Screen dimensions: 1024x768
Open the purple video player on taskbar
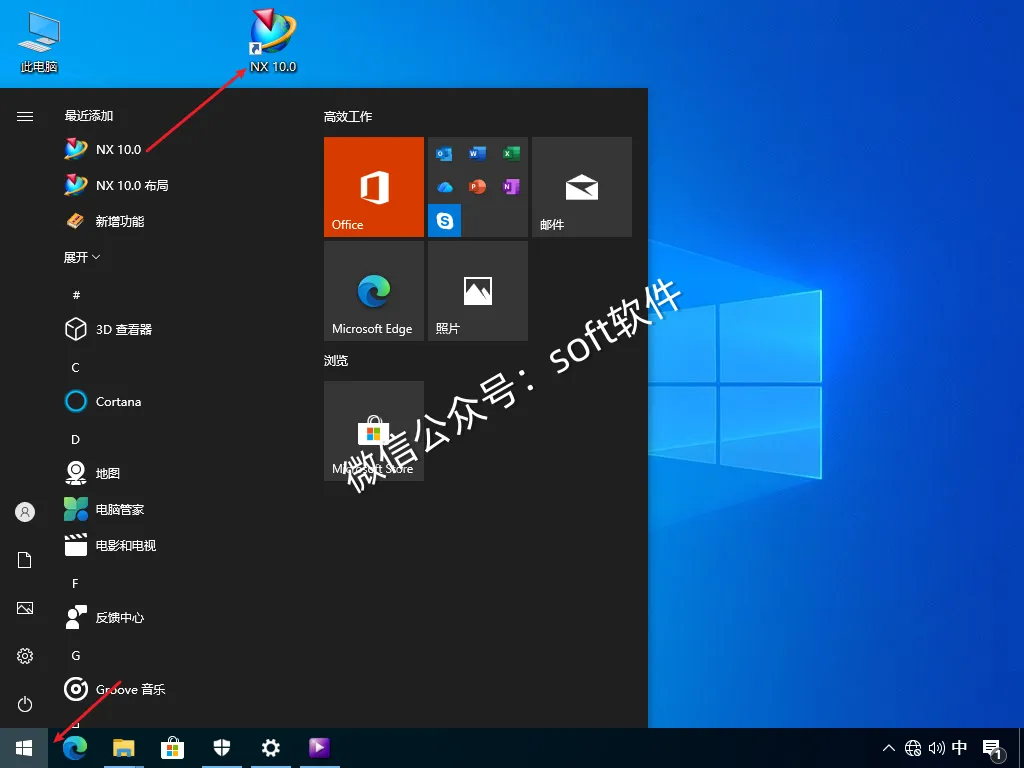coord(319,748)
